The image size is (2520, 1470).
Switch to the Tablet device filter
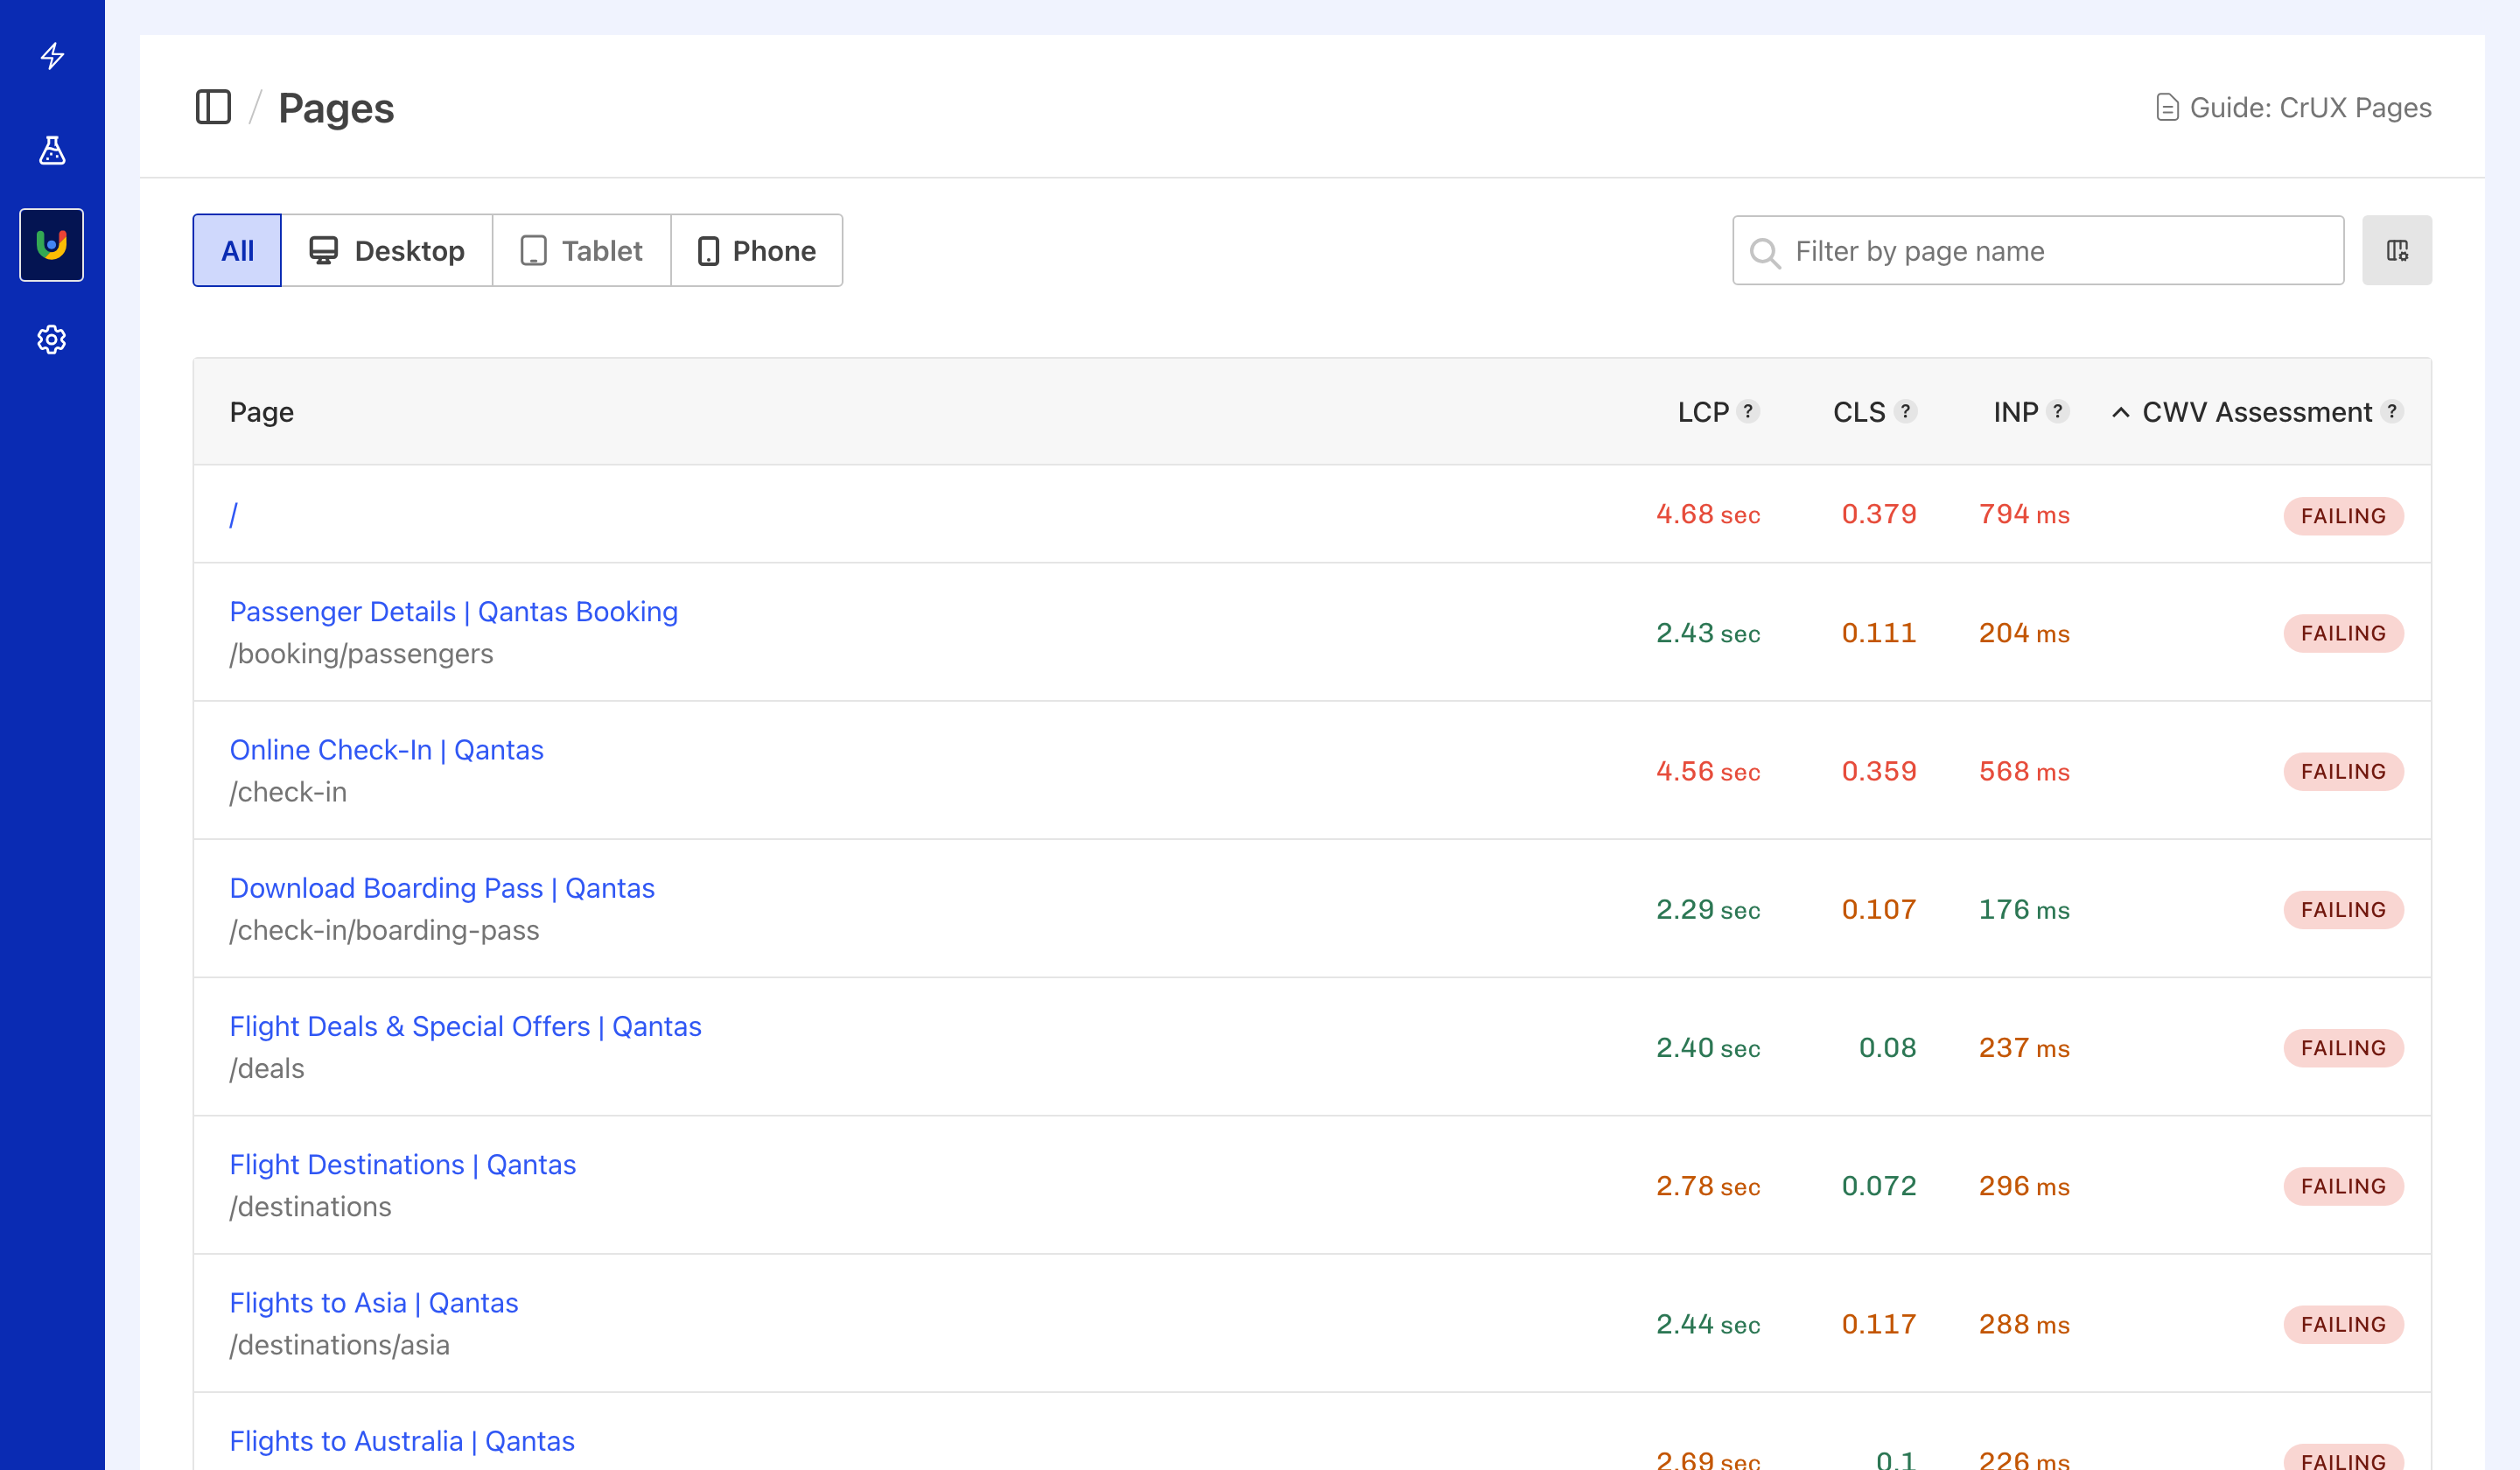pyautogui.click(x=581, y=250)
